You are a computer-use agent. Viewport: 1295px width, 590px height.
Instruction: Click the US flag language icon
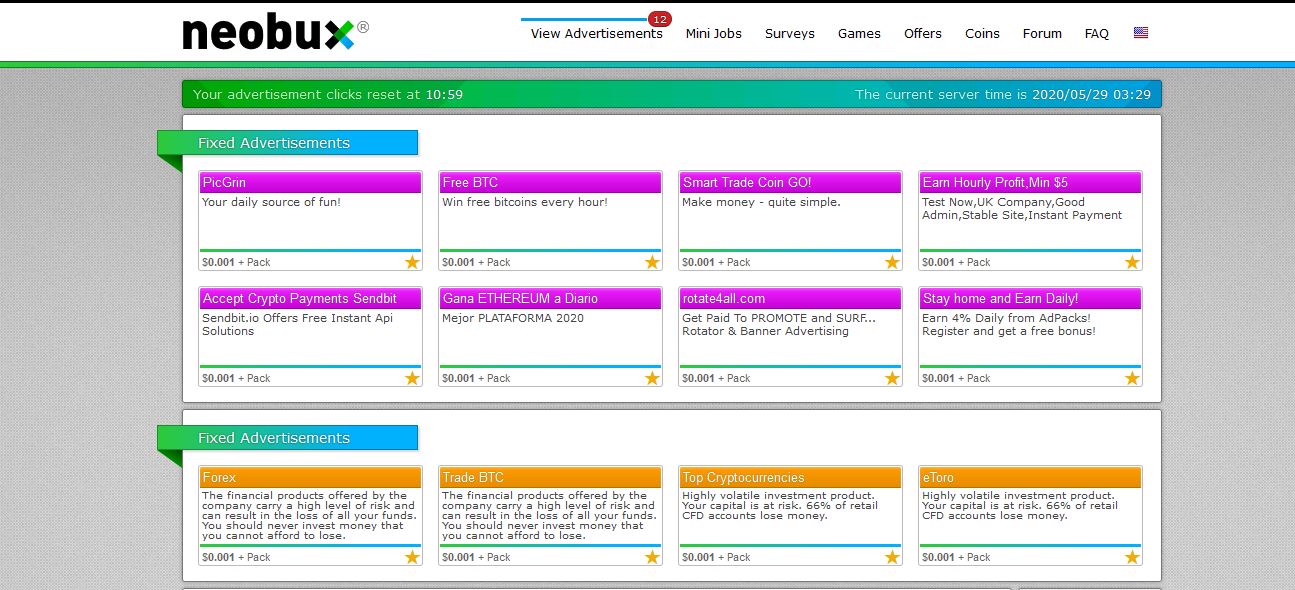coord(1141,33)
